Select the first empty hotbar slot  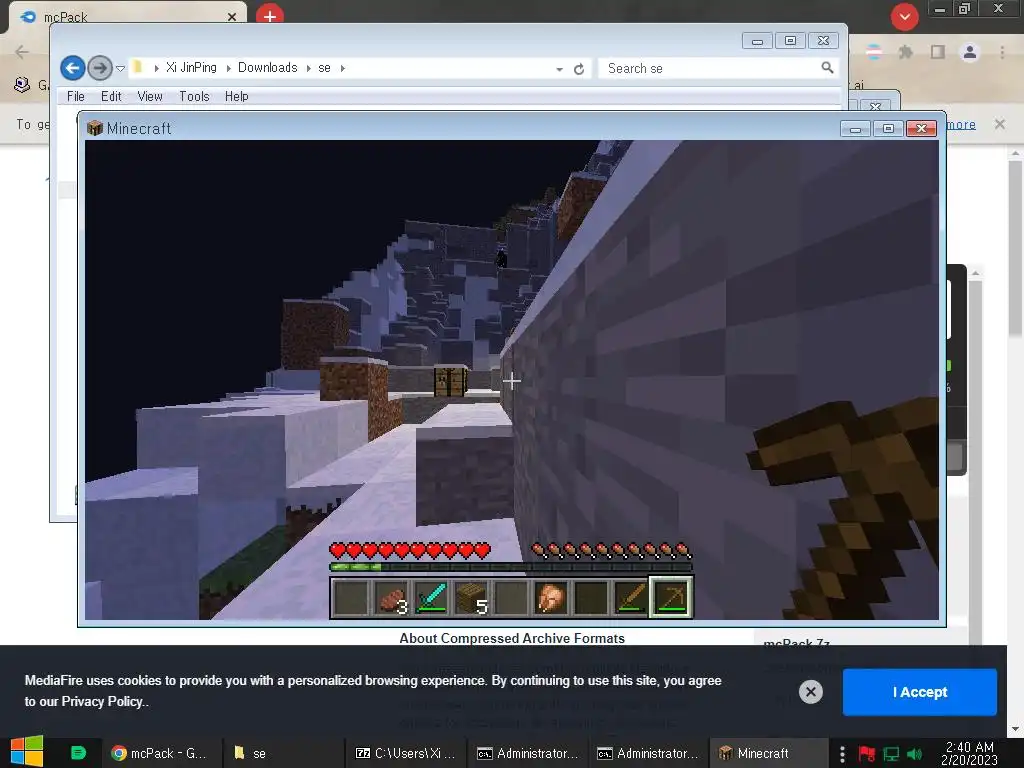[x=353, y=598]
